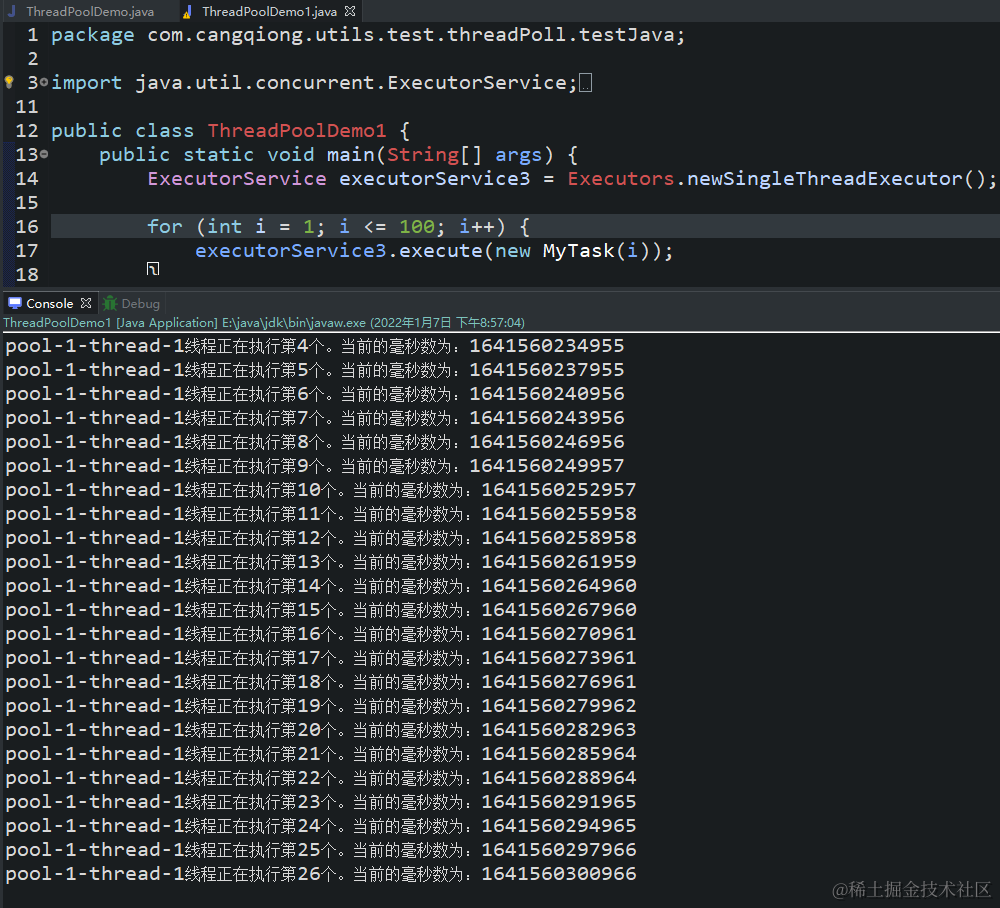Click console output line for task 第11个
The height and width of the screenshot is (908, 1000).
(x=321, y=515)
